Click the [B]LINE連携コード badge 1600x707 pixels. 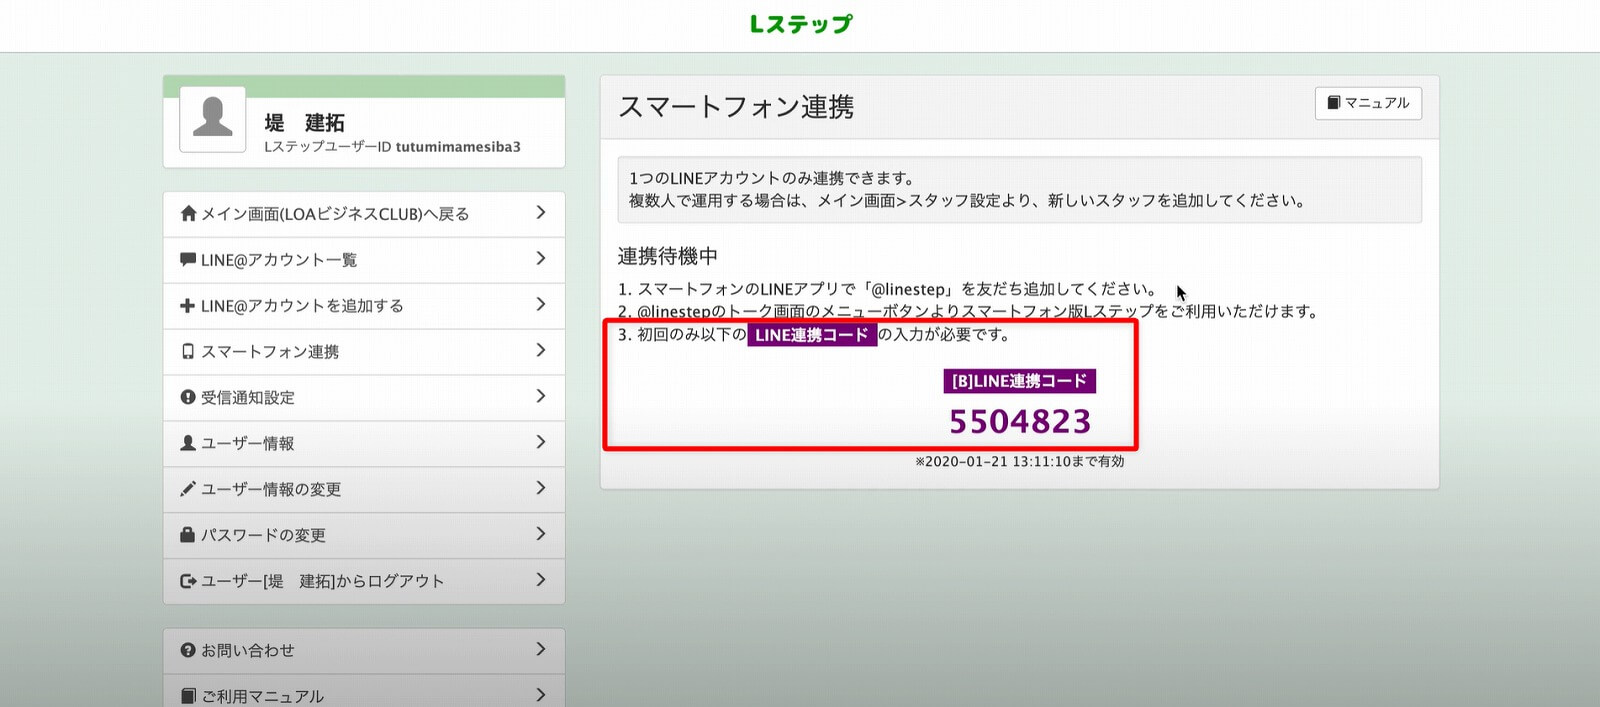[1019, 381]
